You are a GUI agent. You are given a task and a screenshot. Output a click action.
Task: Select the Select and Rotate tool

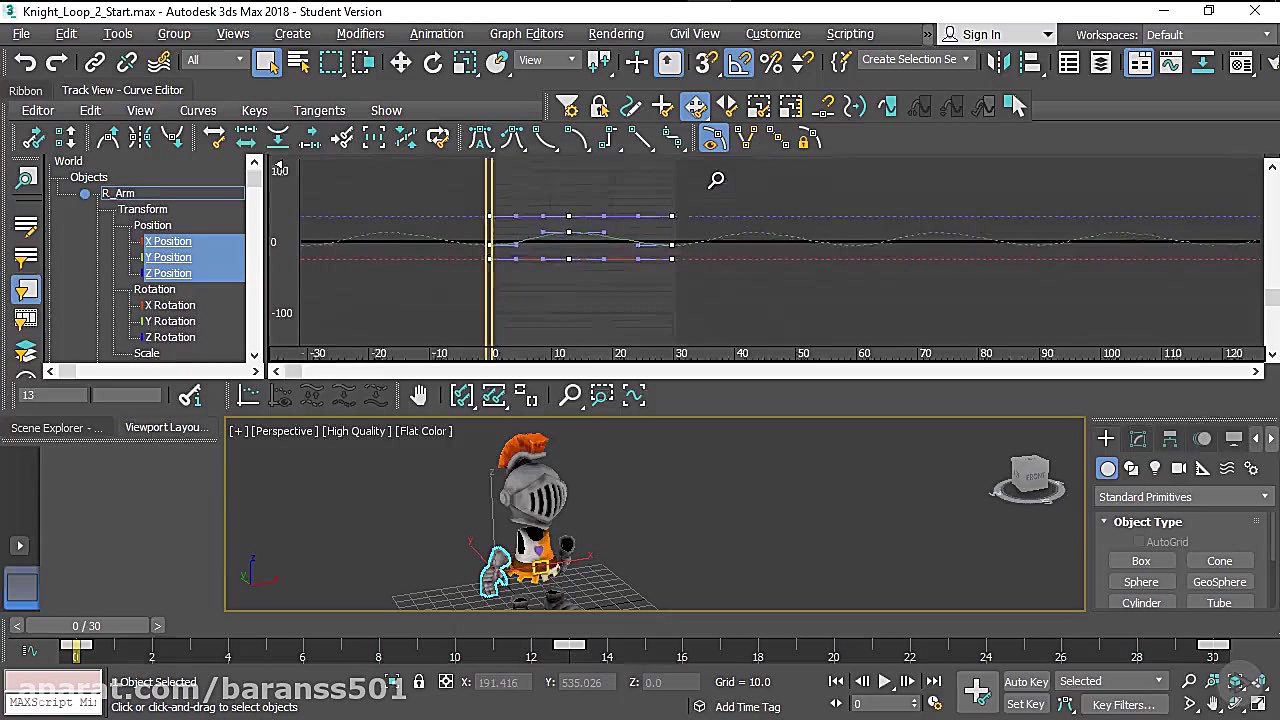click(433, 63)
